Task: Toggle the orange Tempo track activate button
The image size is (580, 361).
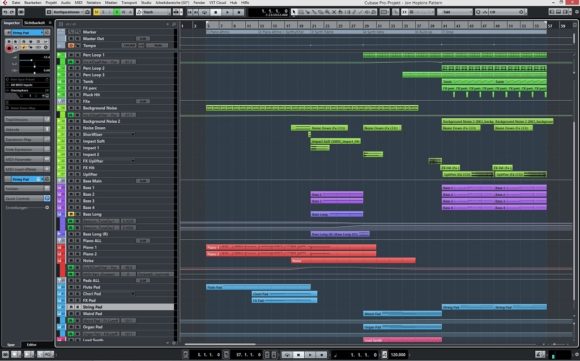Action: pos(71,45)
